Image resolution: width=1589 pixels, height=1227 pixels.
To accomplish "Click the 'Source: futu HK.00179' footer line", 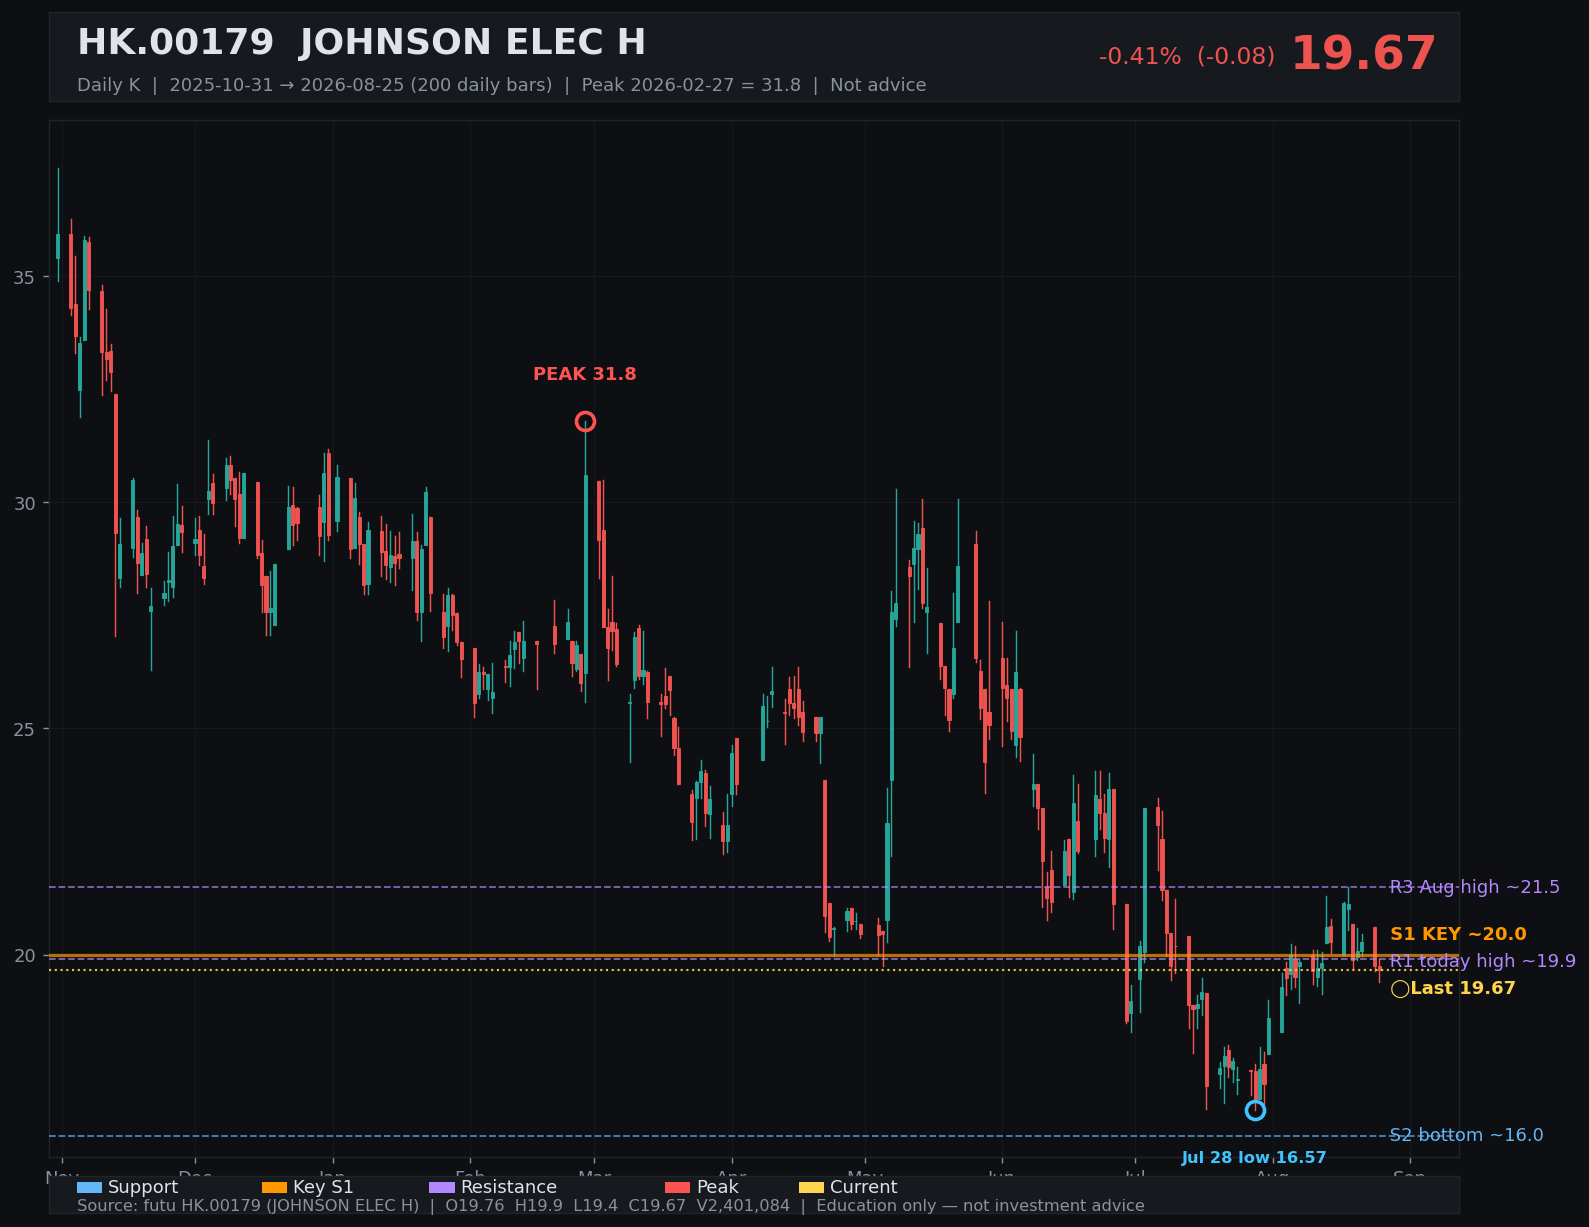I will point(610,1206).
